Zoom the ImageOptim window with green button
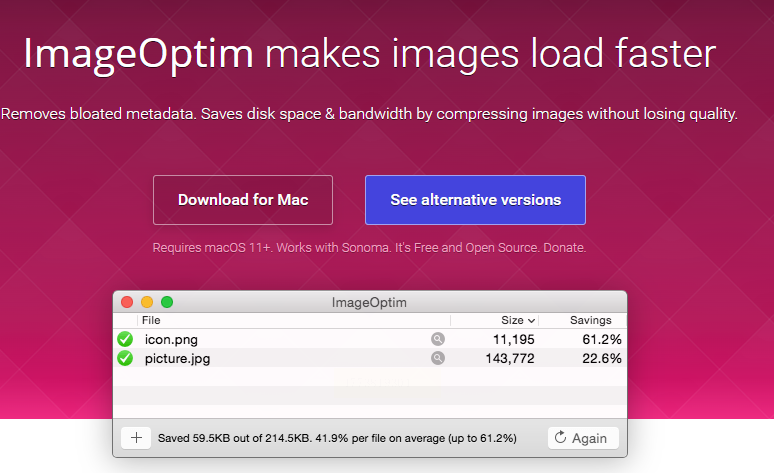The width and height of the screenshot is (774, 473). click(167, 302)
